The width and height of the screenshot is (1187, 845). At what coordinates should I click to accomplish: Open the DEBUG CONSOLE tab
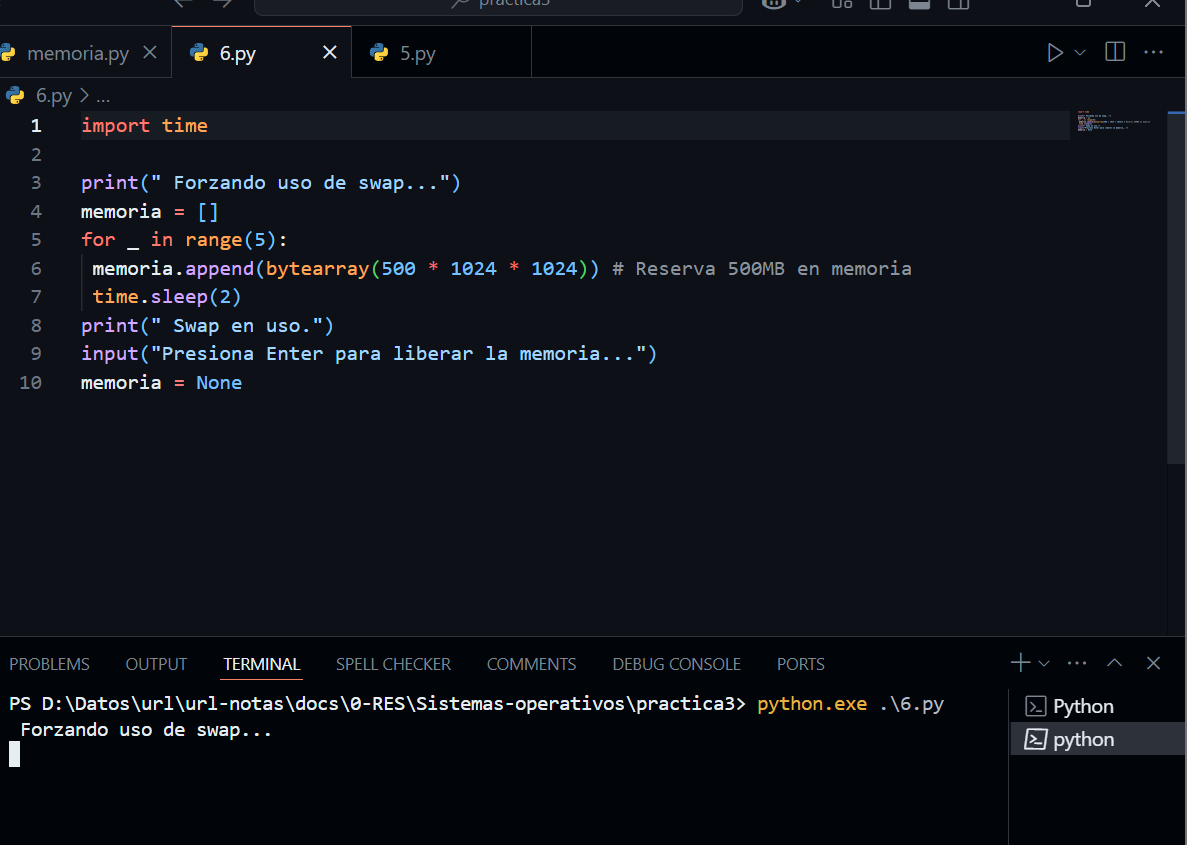tap(676, 664)
